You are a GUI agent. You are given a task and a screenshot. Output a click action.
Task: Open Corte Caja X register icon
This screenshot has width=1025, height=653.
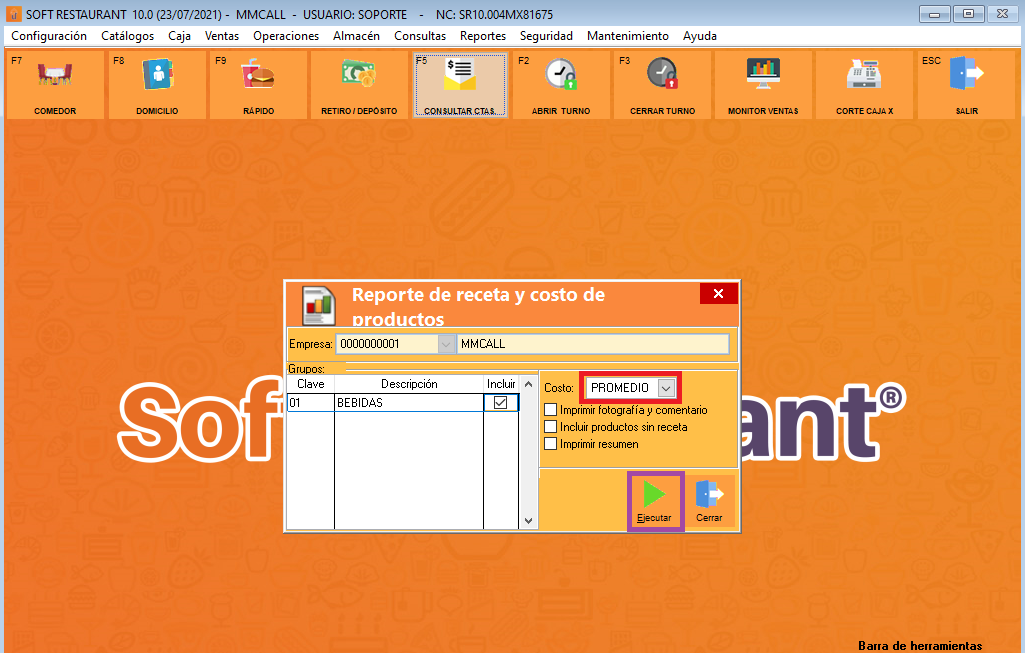[864, 75]
